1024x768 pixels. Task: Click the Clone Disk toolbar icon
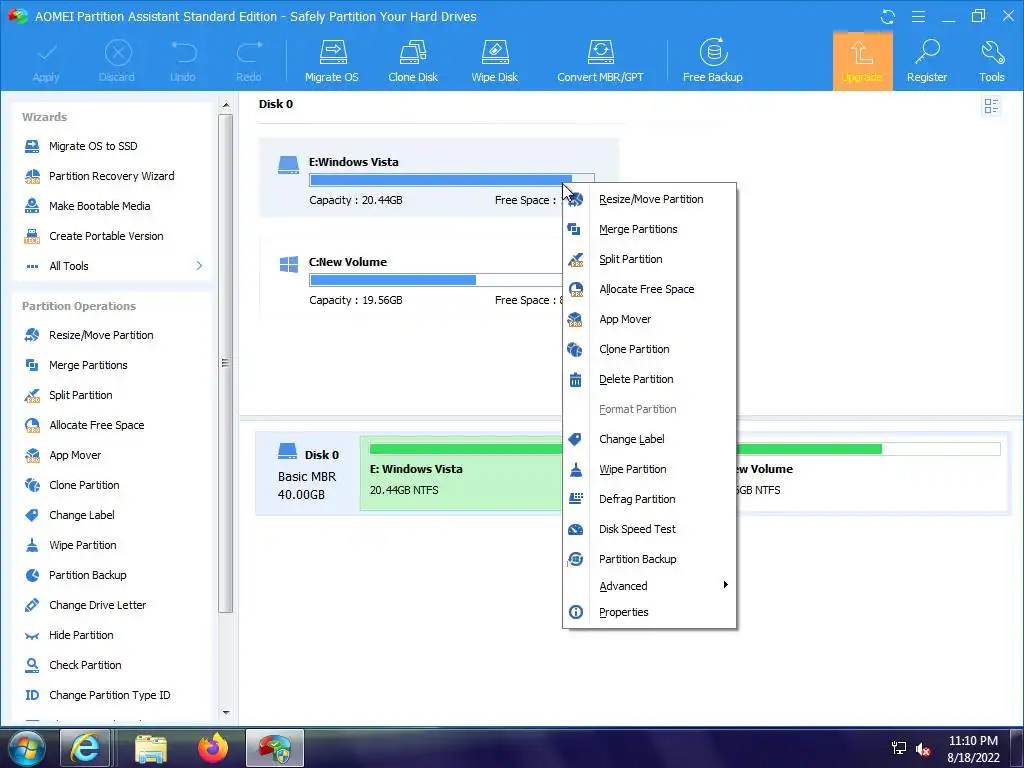tap(413, 61)
